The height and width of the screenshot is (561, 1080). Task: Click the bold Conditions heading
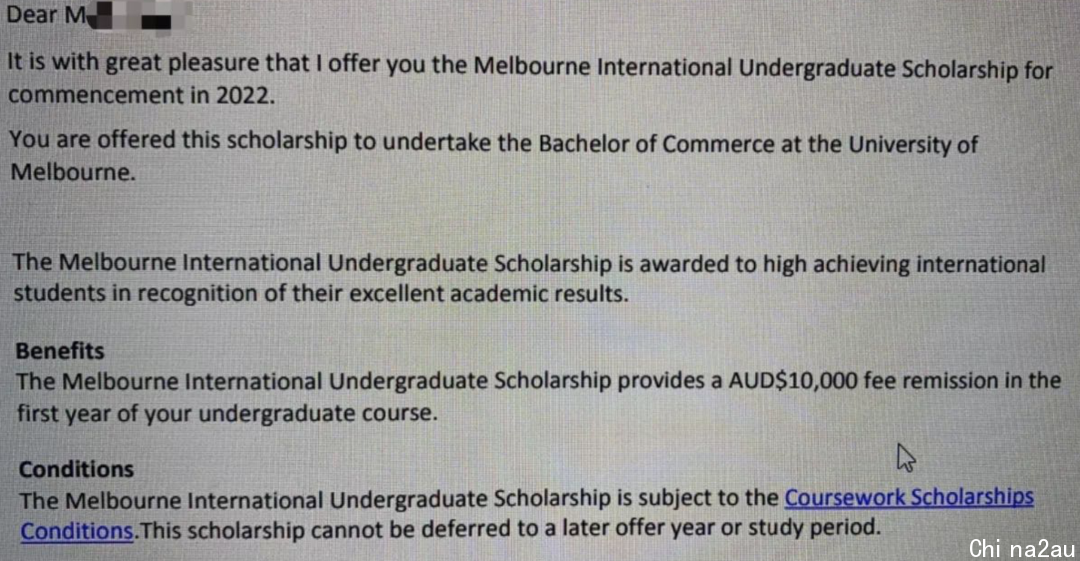click(x=76, y=469)
